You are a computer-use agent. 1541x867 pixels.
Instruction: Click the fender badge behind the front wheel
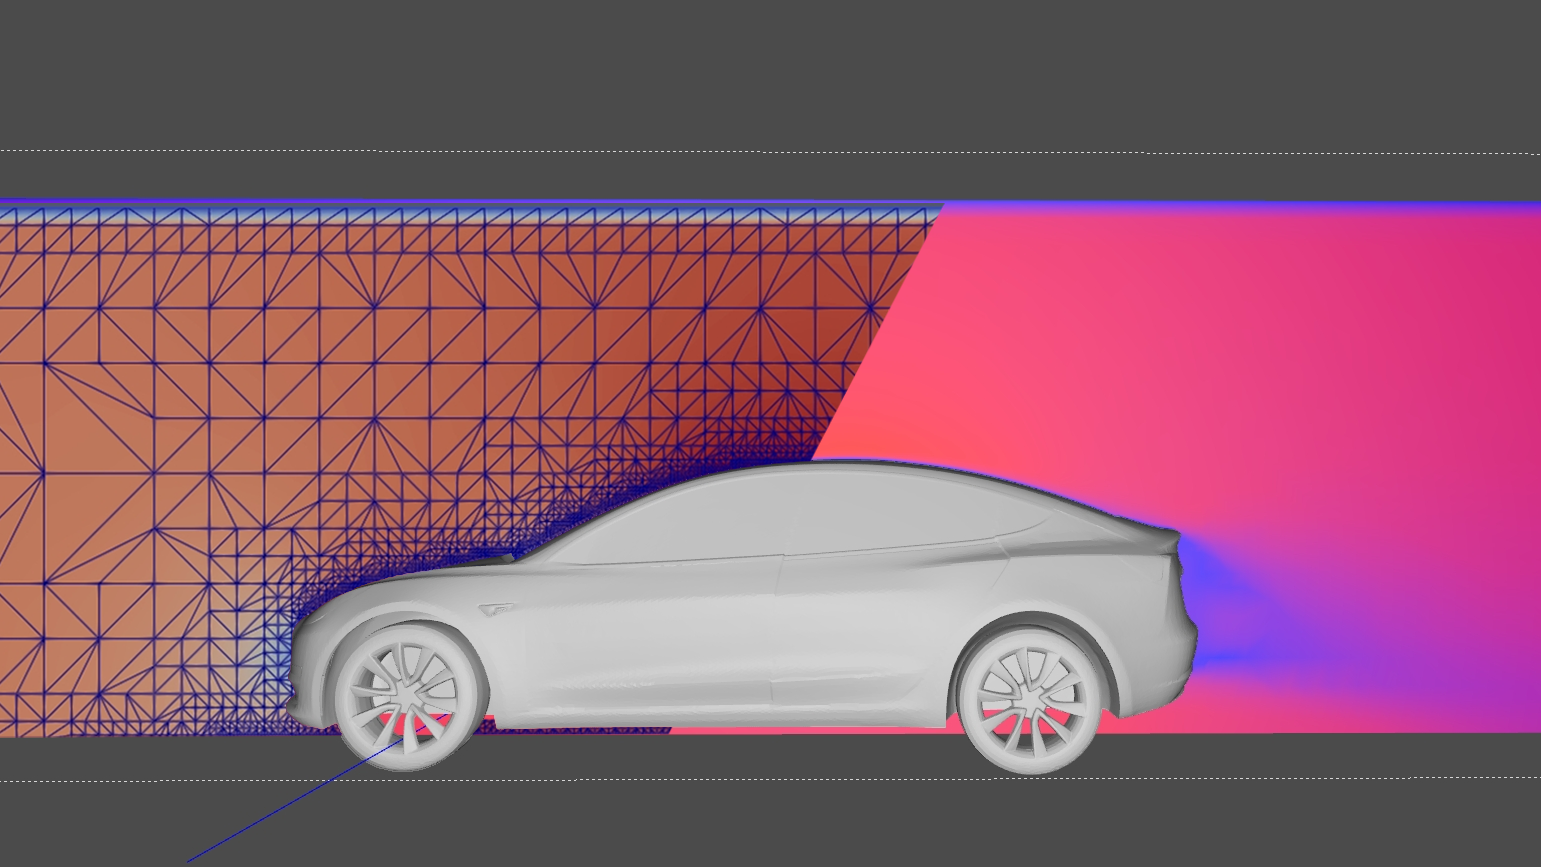497,608
